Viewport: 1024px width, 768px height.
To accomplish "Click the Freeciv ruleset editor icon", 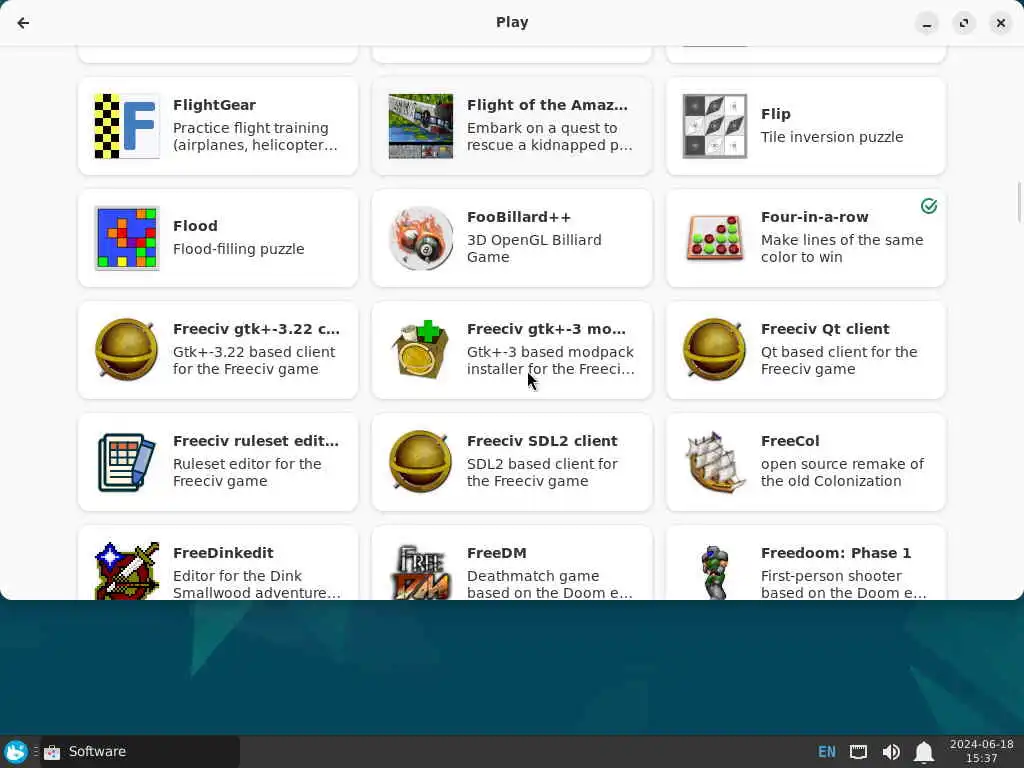I will pos(127,462).
